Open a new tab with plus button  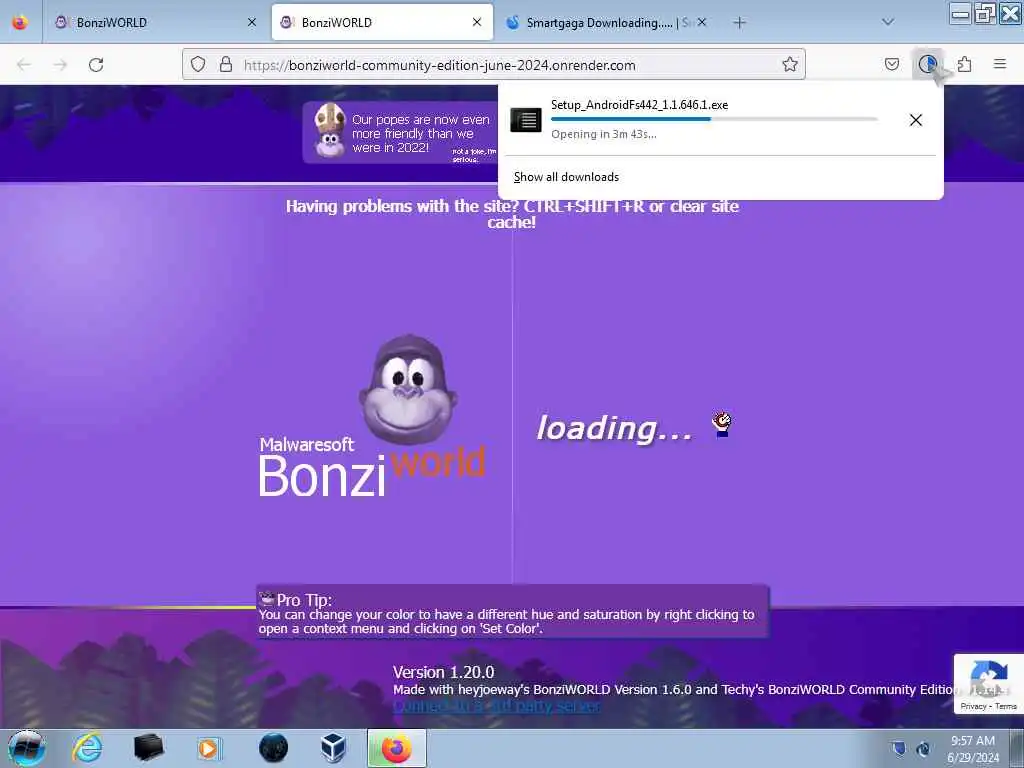[x=739, y=23]
